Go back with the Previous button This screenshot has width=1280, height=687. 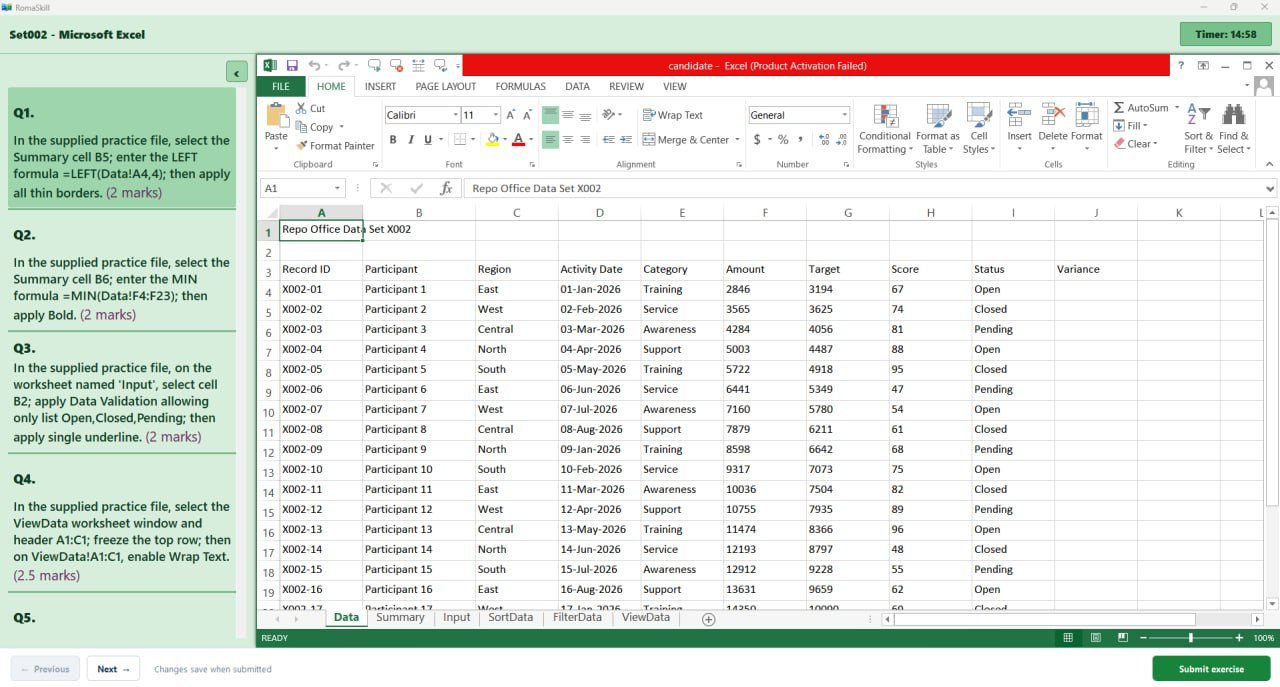(x=45, y=669)
